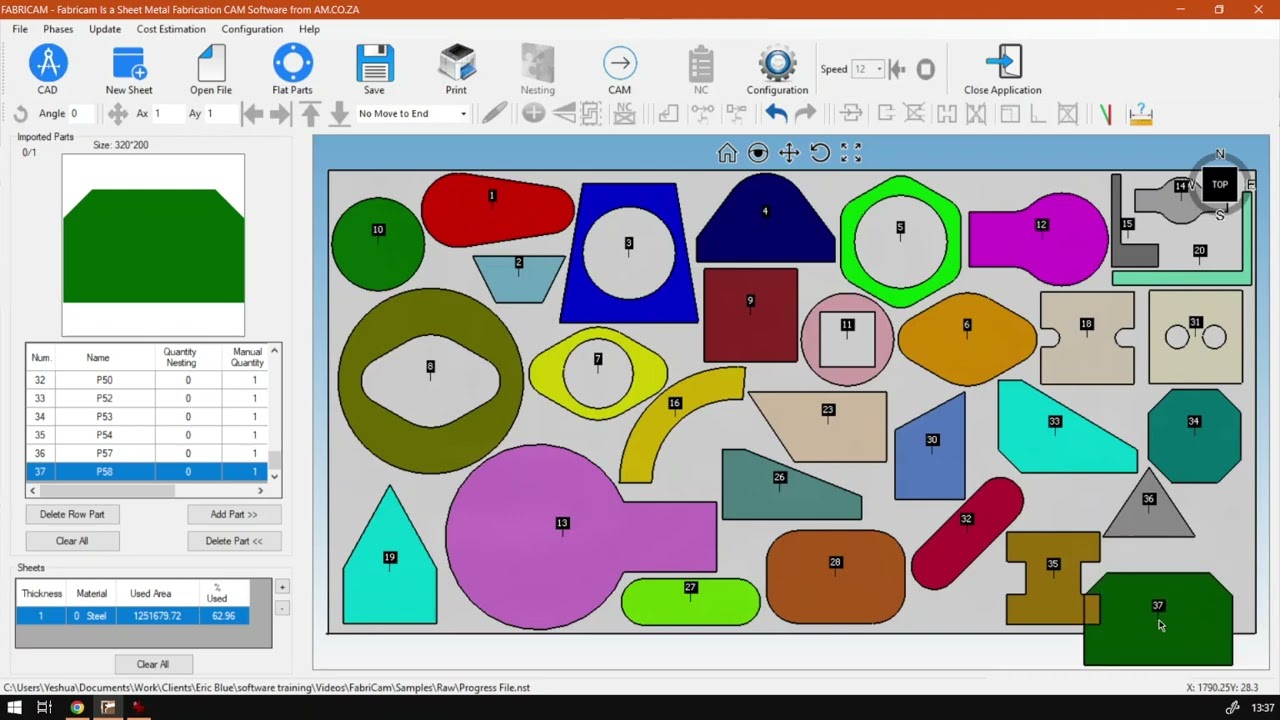Open the Windows Start menu
The height and width of the screenshot is (720, 1280).
[x=15, y=708]
